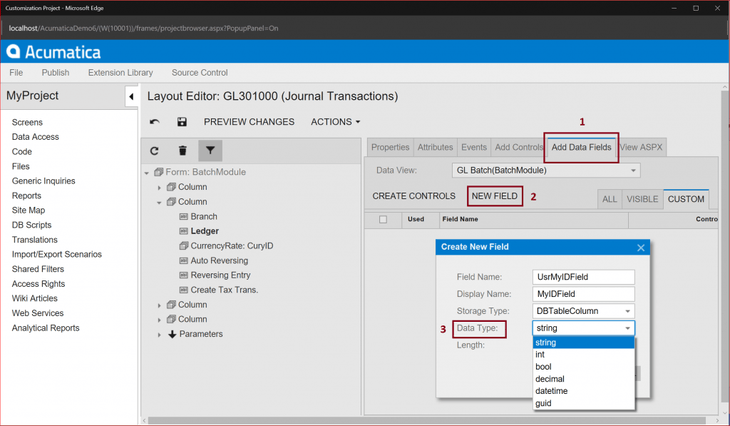
Task: Open the Storage Type DBTableColumn dropdown
Action: pos(628,311)
